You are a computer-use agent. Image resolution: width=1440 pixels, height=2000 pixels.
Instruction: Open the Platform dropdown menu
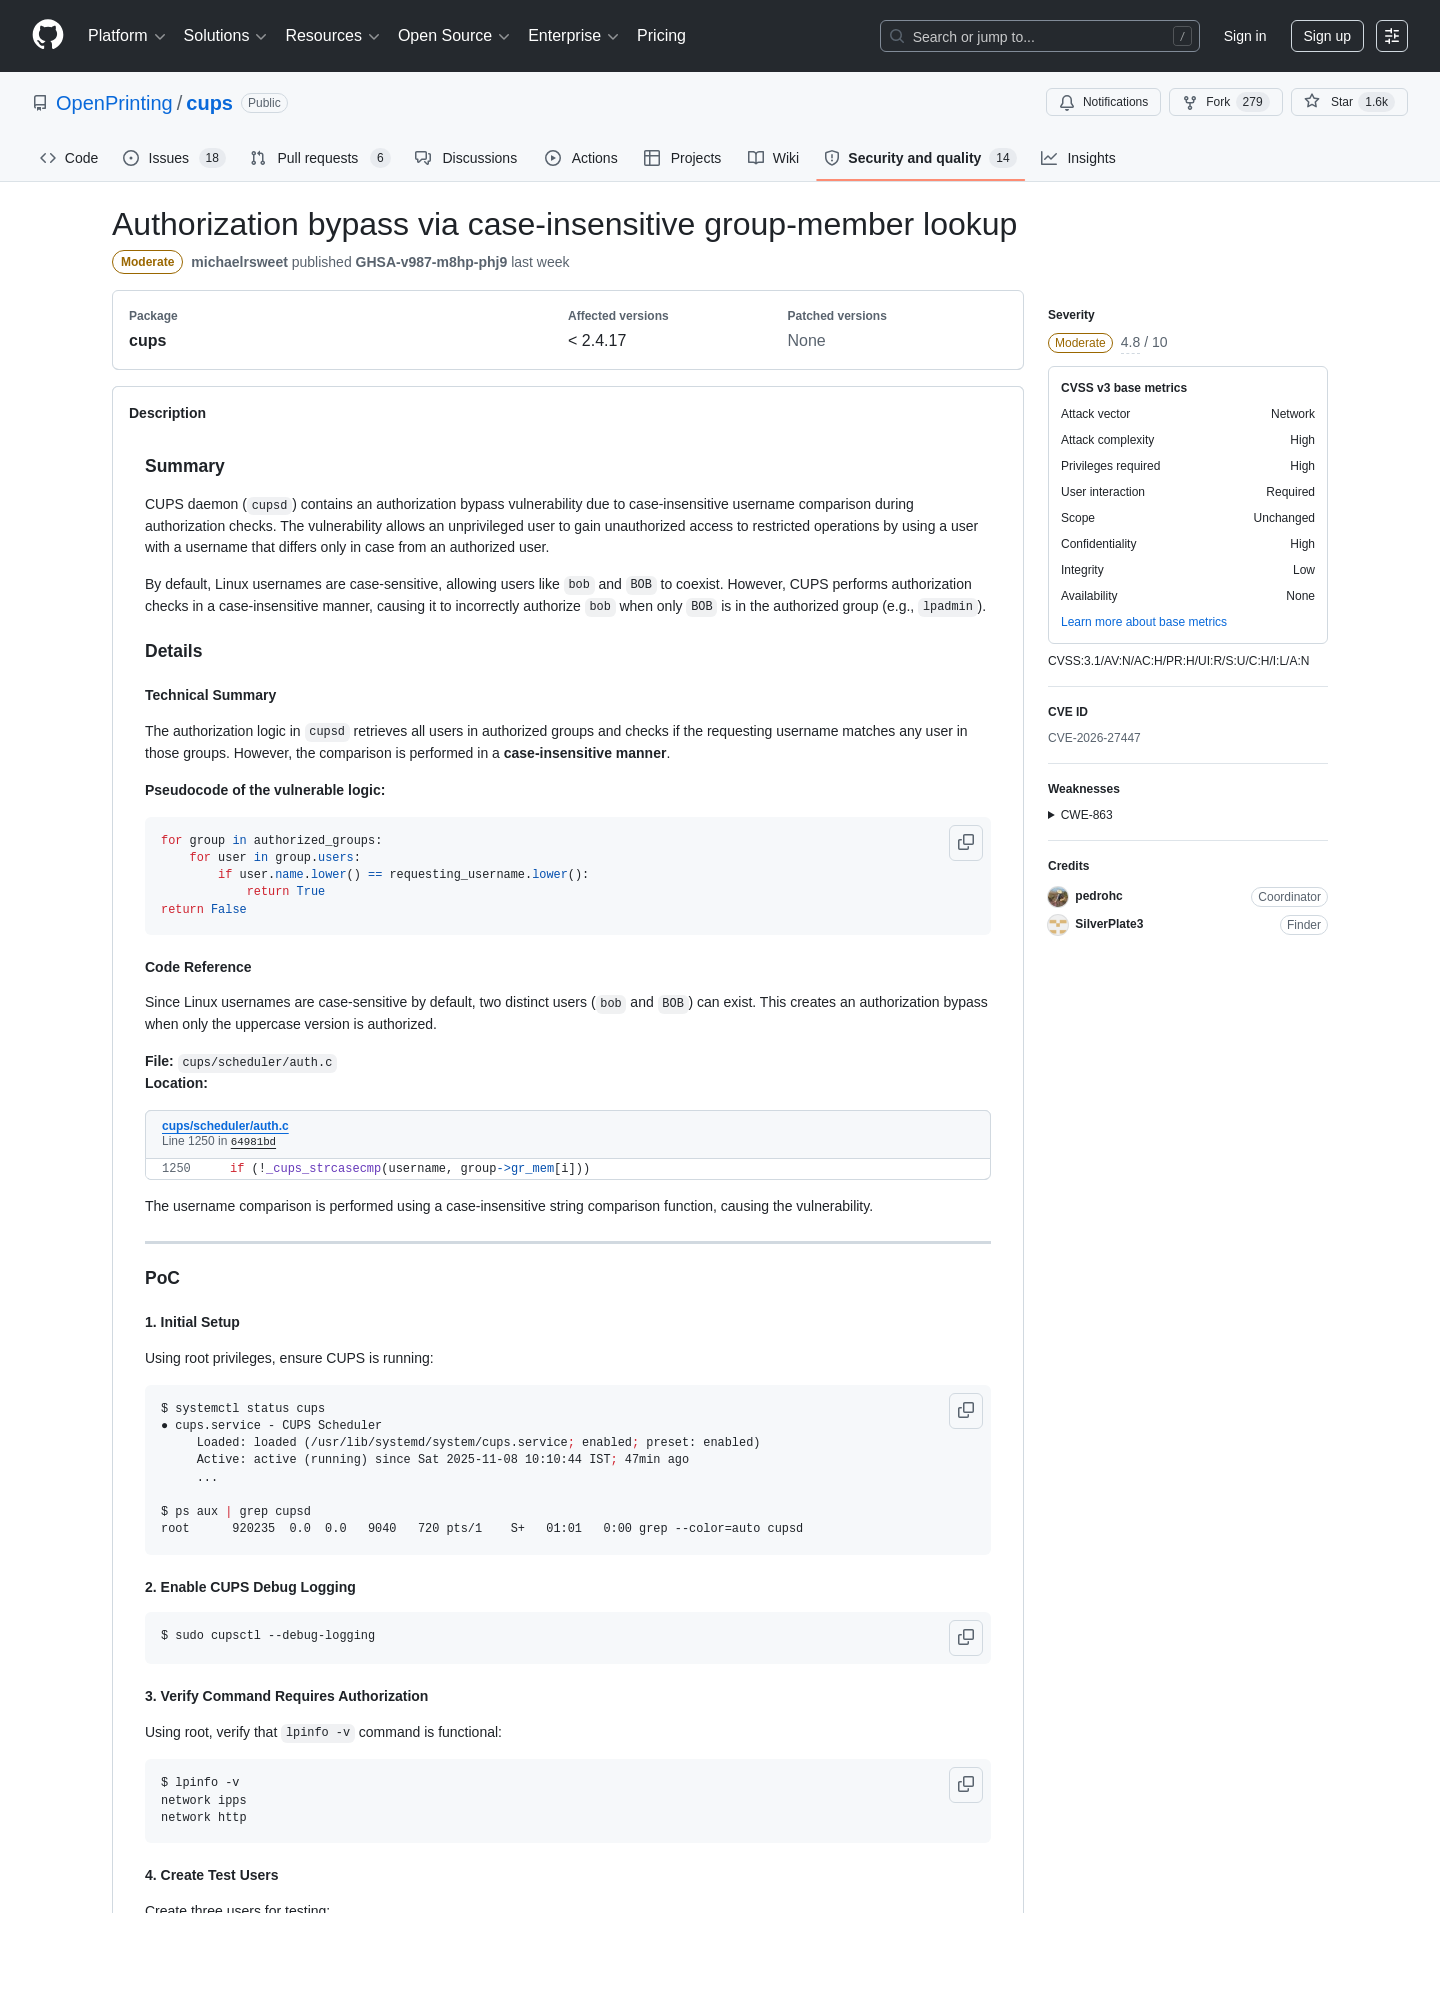pos(127,36)
